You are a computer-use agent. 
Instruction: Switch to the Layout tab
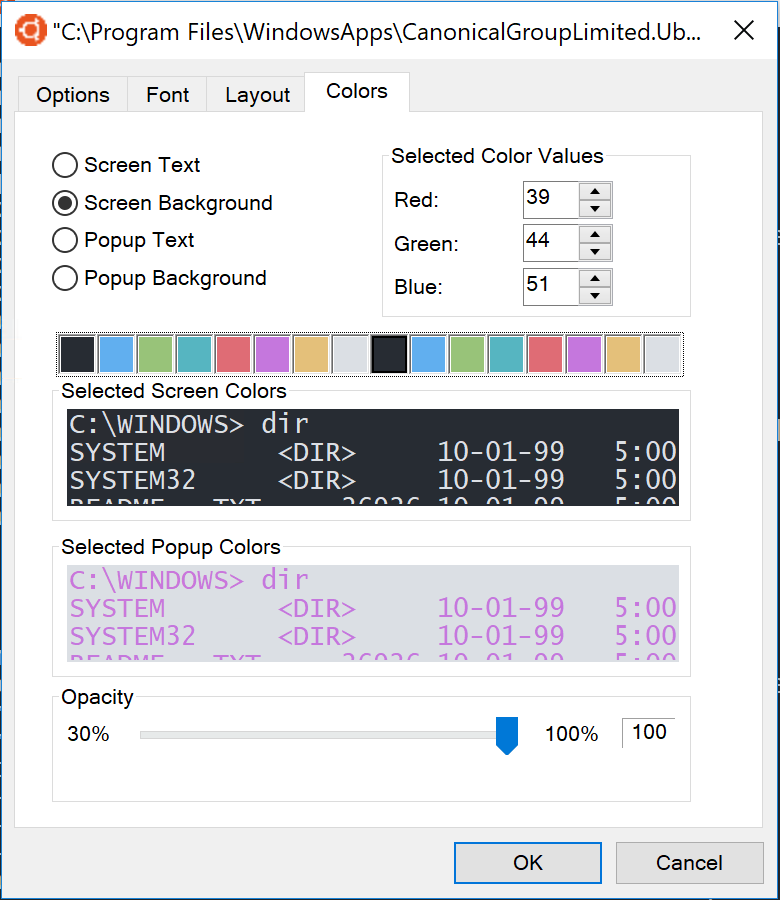coord(256,94)
